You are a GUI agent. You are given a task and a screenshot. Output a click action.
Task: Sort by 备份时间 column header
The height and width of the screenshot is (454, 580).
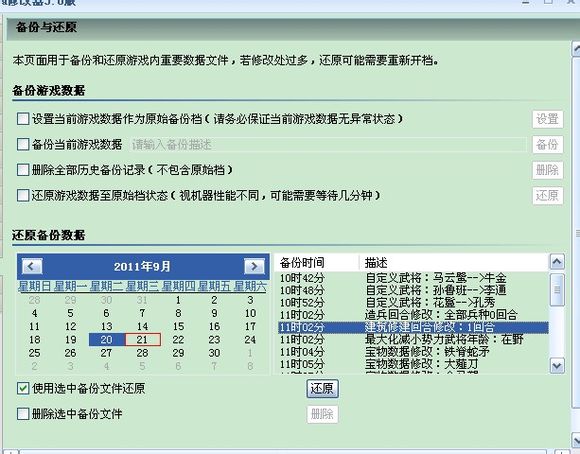[317, 263]
